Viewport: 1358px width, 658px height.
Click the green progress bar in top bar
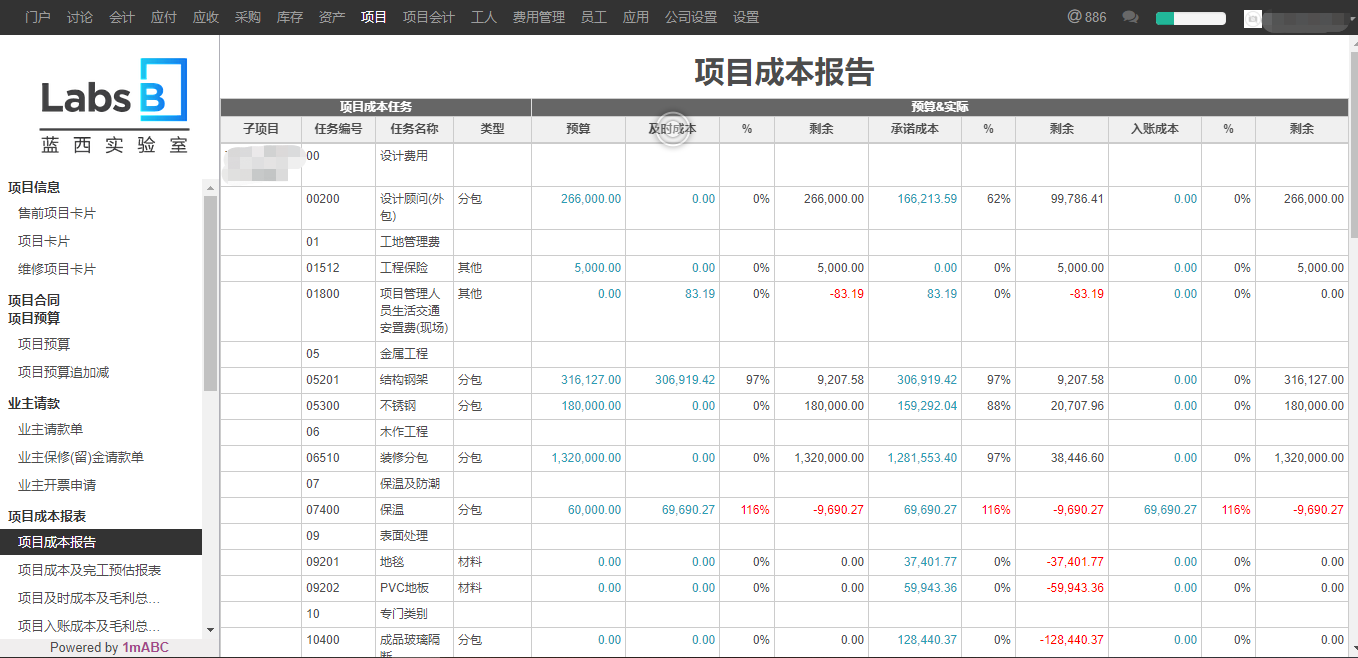pos(1190,18)
